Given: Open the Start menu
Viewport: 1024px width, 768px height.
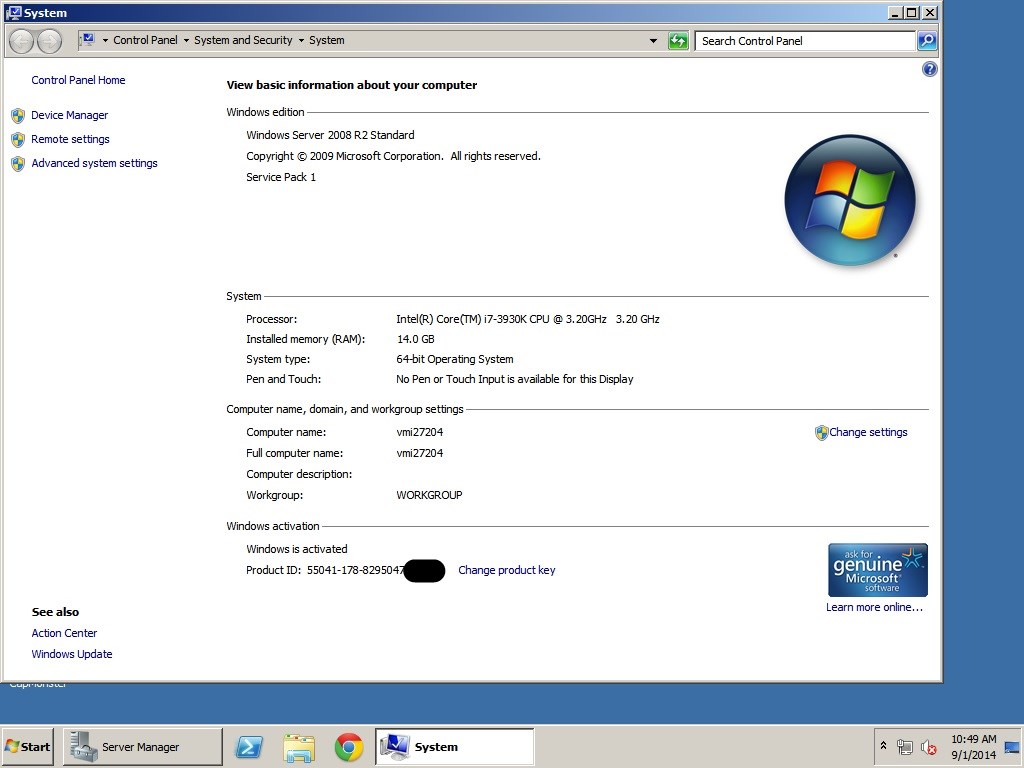Looking at the screenshot, I should (x=27, y=747).
